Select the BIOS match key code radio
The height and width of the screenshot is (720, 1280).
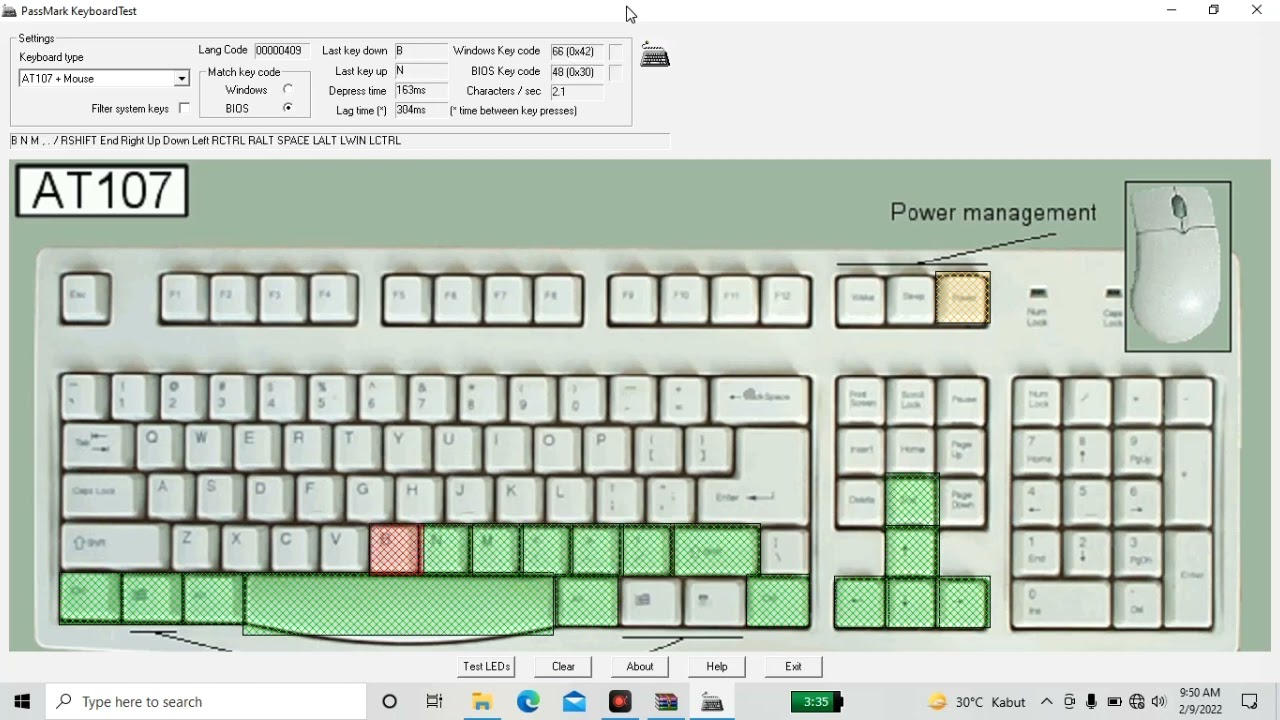[288, 108]
